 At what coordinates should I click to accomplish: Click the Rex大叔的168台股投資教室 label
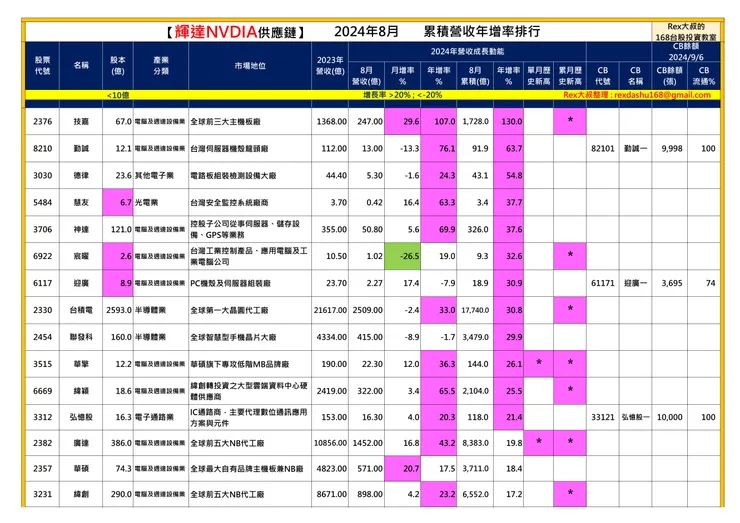686,32
